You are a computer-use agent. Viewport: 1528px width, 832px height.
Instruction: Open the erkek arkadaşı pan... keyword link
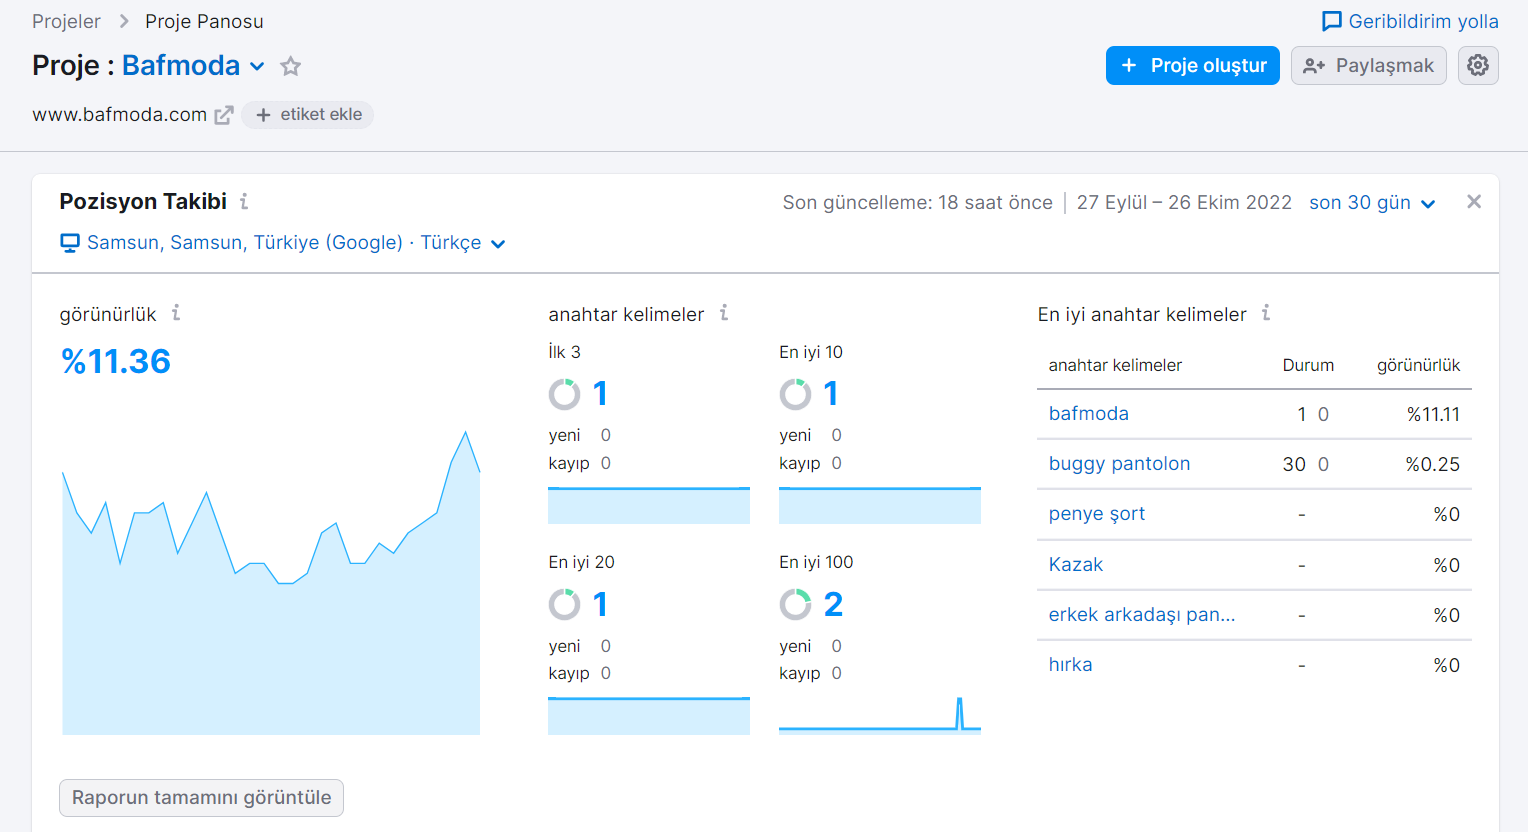pyautogui.click(x=1141, y=614)
